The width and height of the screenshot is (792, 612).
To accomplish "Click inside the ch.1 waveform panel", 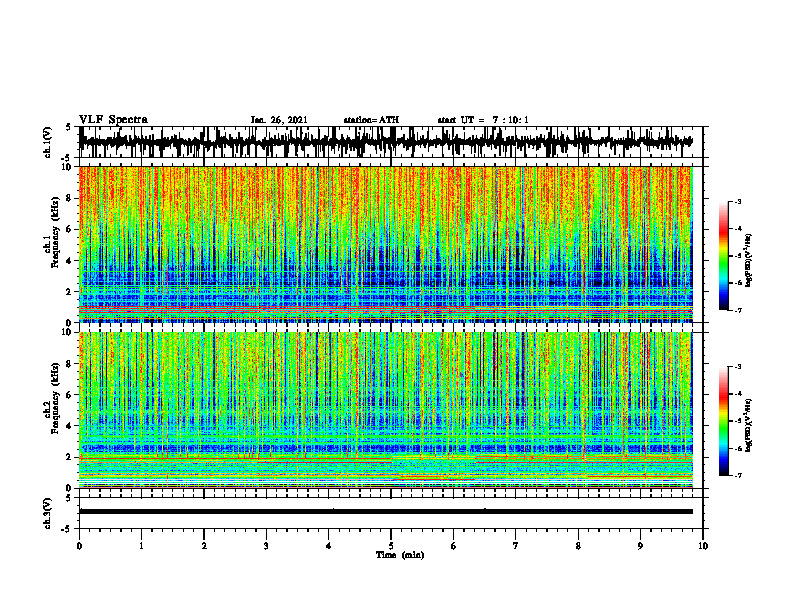I will click(x=393, y=142).
